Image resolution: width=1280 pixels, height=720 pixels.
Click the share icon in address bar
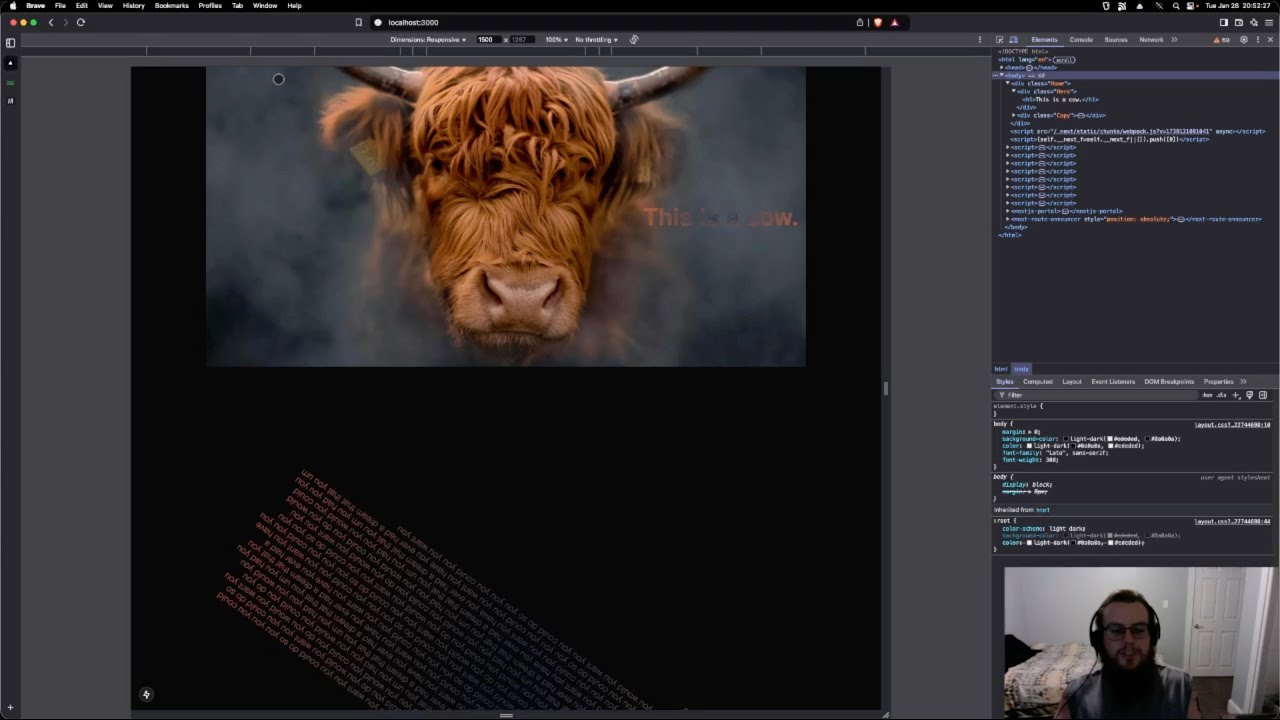coord(859,22)
